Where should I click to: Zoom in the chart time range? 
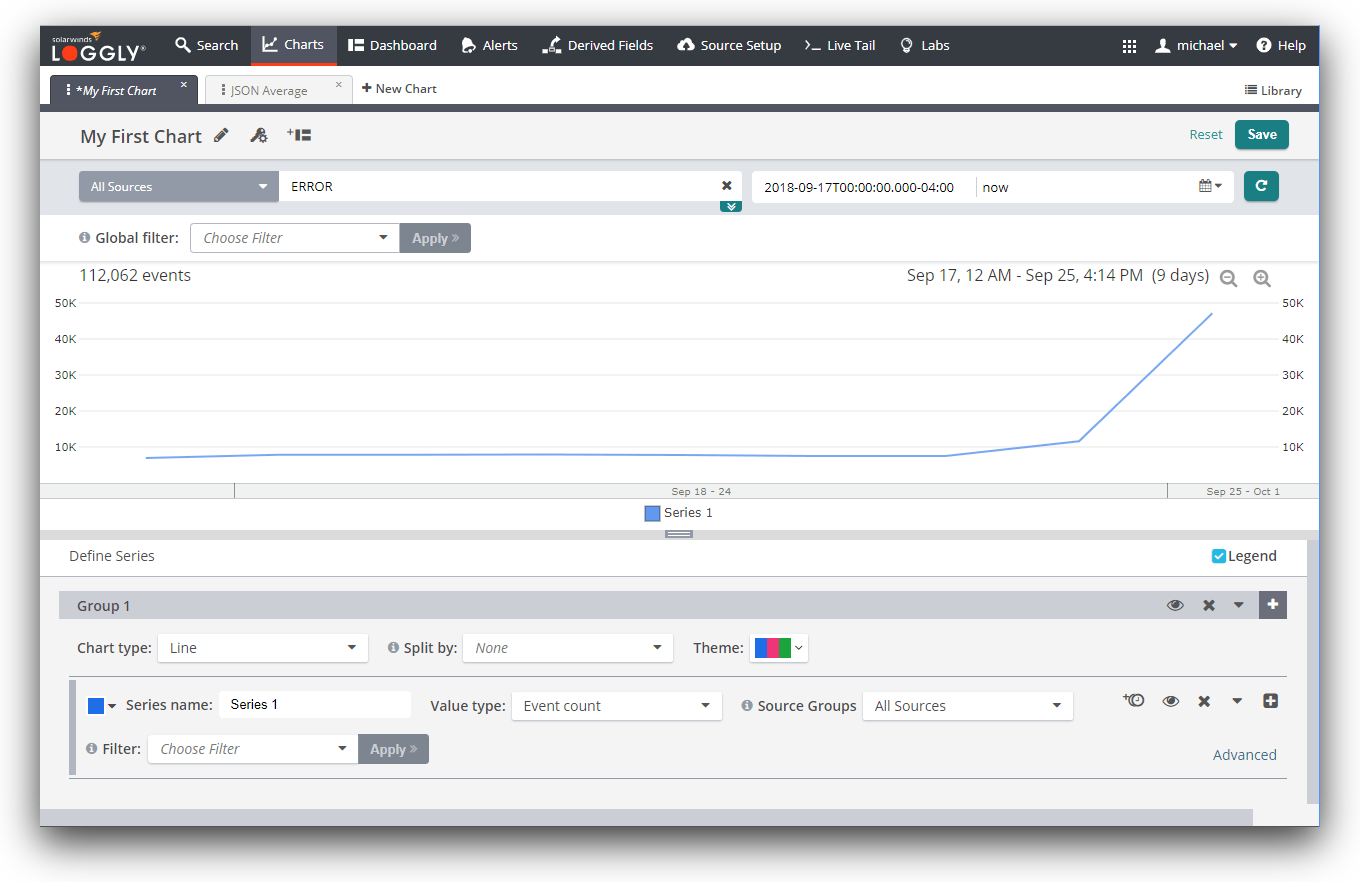click(1262, 279)
